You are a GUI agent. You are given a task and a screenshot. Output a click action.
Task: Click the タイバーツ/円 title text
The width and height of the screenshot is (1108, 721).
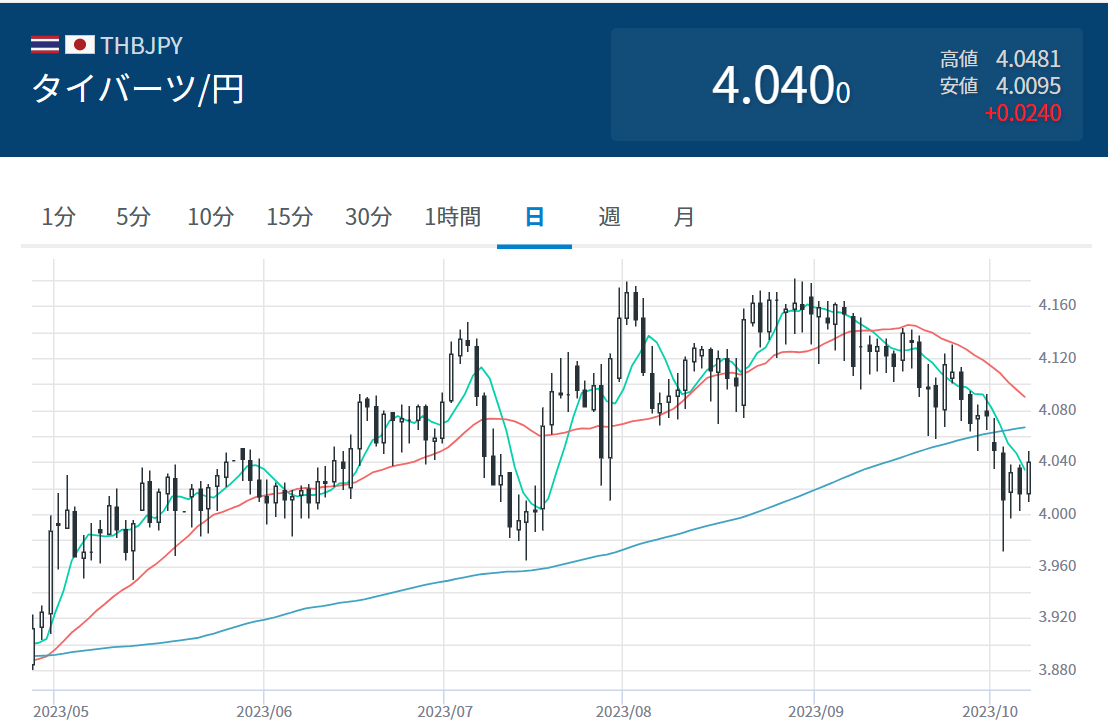[x=138, y=90]
